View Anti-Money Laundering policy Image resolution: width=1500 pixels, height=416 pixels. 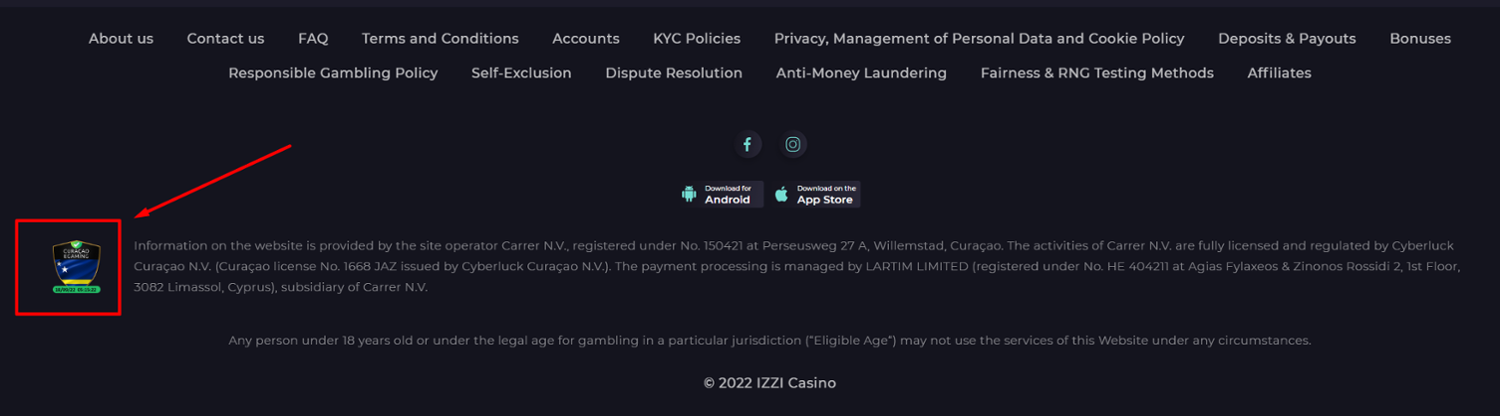861,73
